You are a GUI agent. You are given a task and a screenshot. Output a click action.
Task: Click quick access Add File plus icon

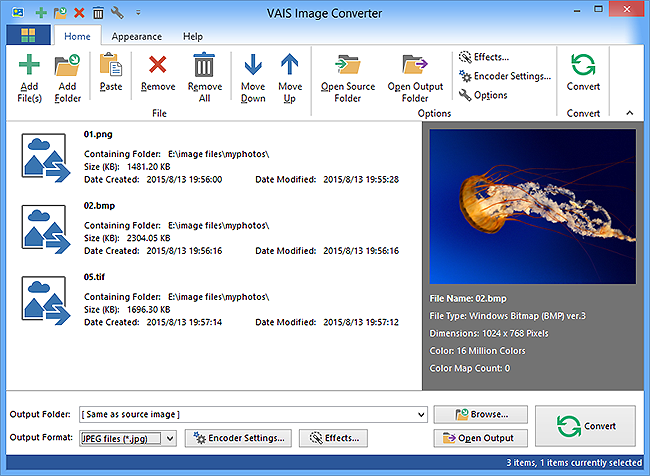point(41,13)
